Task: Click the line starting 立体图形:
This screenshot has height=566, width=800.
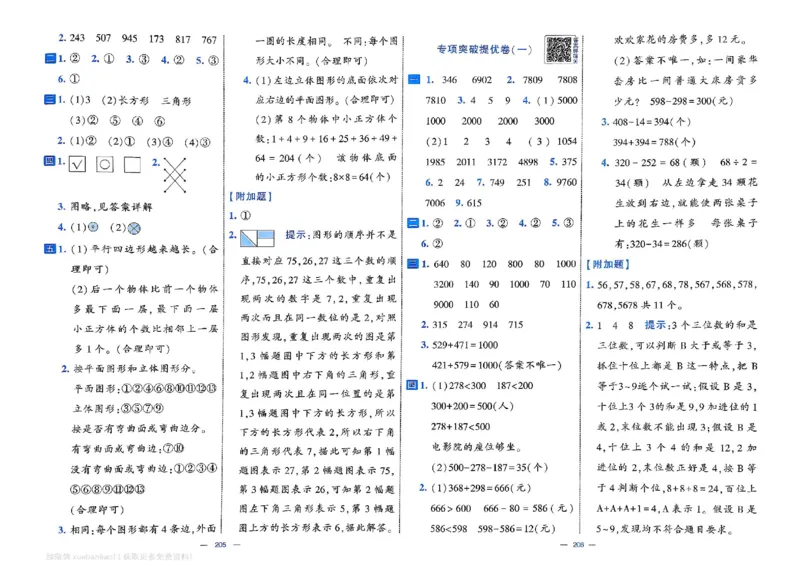Action: (x=118, y=409)
